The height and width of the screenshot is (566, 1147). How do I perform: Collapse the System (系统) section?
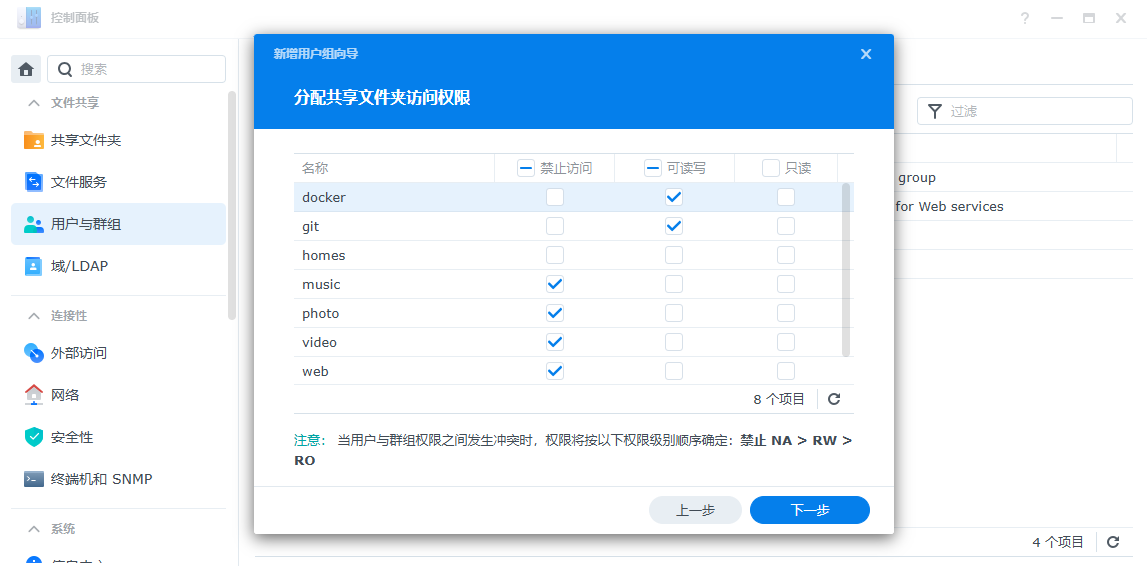click(34, 529)
